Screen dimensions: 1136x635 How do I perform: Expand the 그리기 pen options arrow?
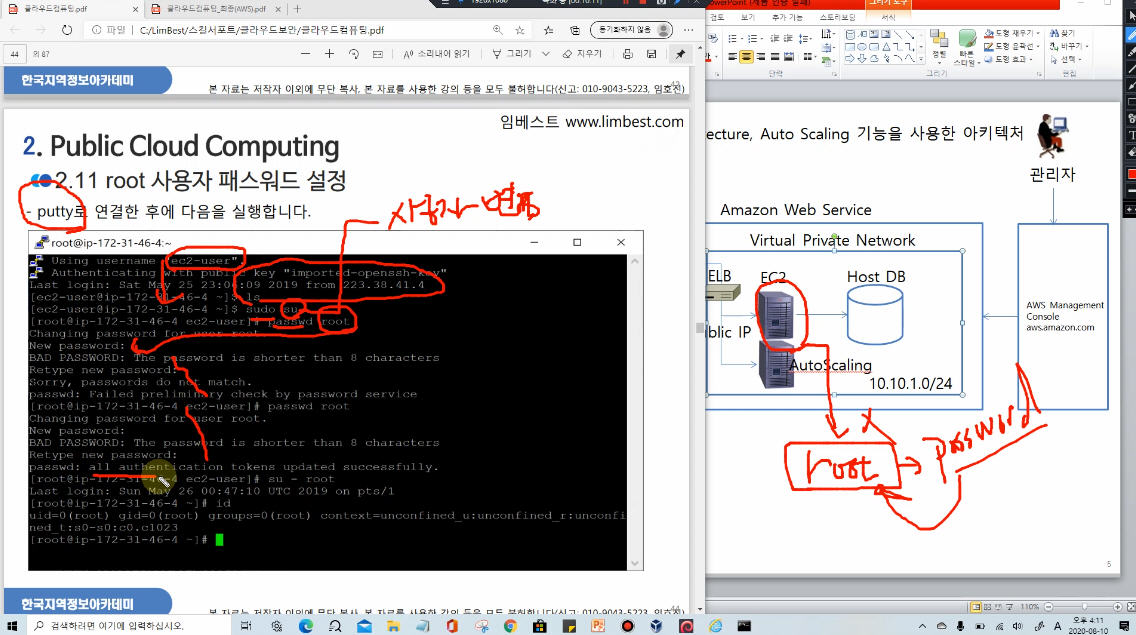(546, 54)
